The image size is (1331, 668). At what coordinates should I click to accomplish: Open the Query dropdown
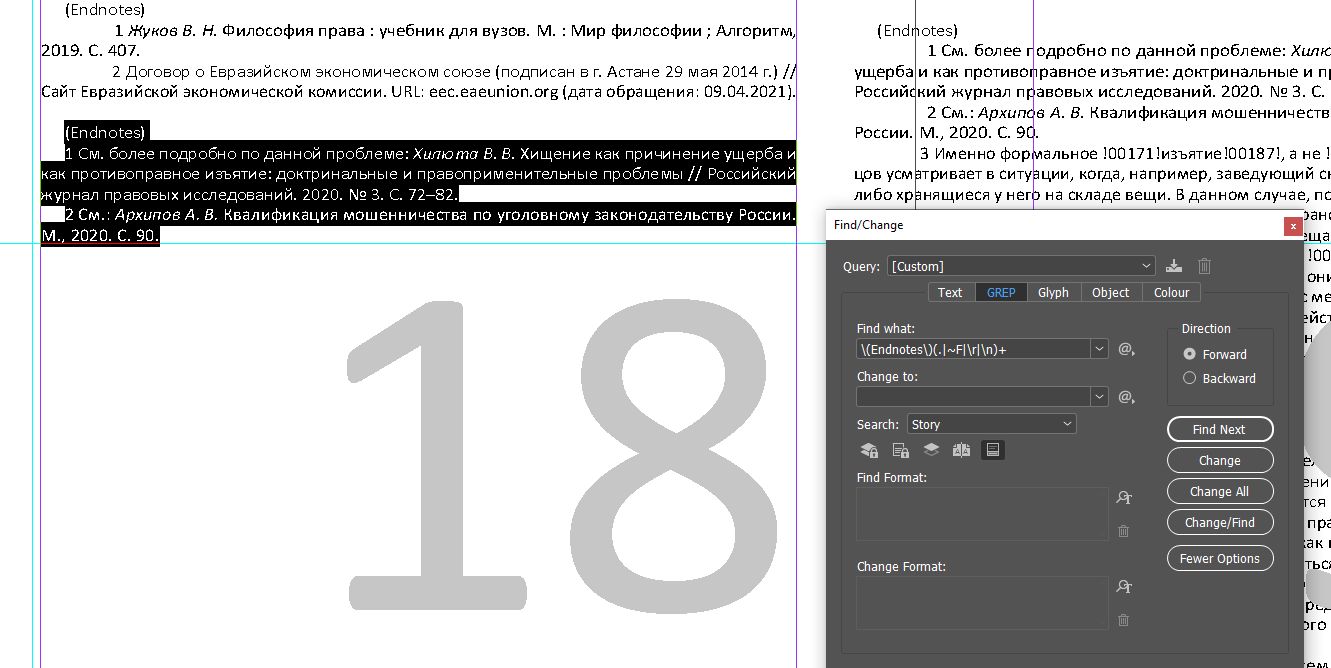pyautogui.click(x=1021, y=266)
